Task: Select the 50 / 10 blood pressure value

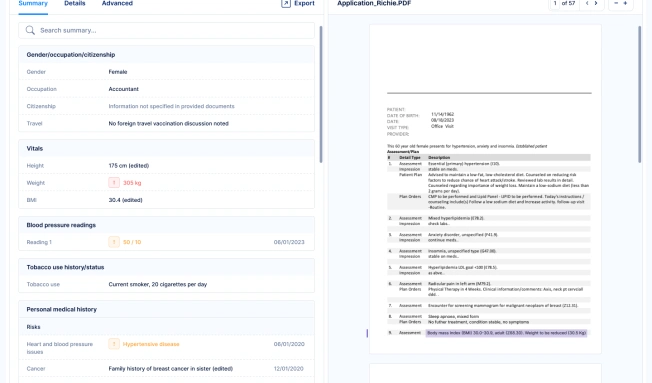Action: (x=132, y=242)
